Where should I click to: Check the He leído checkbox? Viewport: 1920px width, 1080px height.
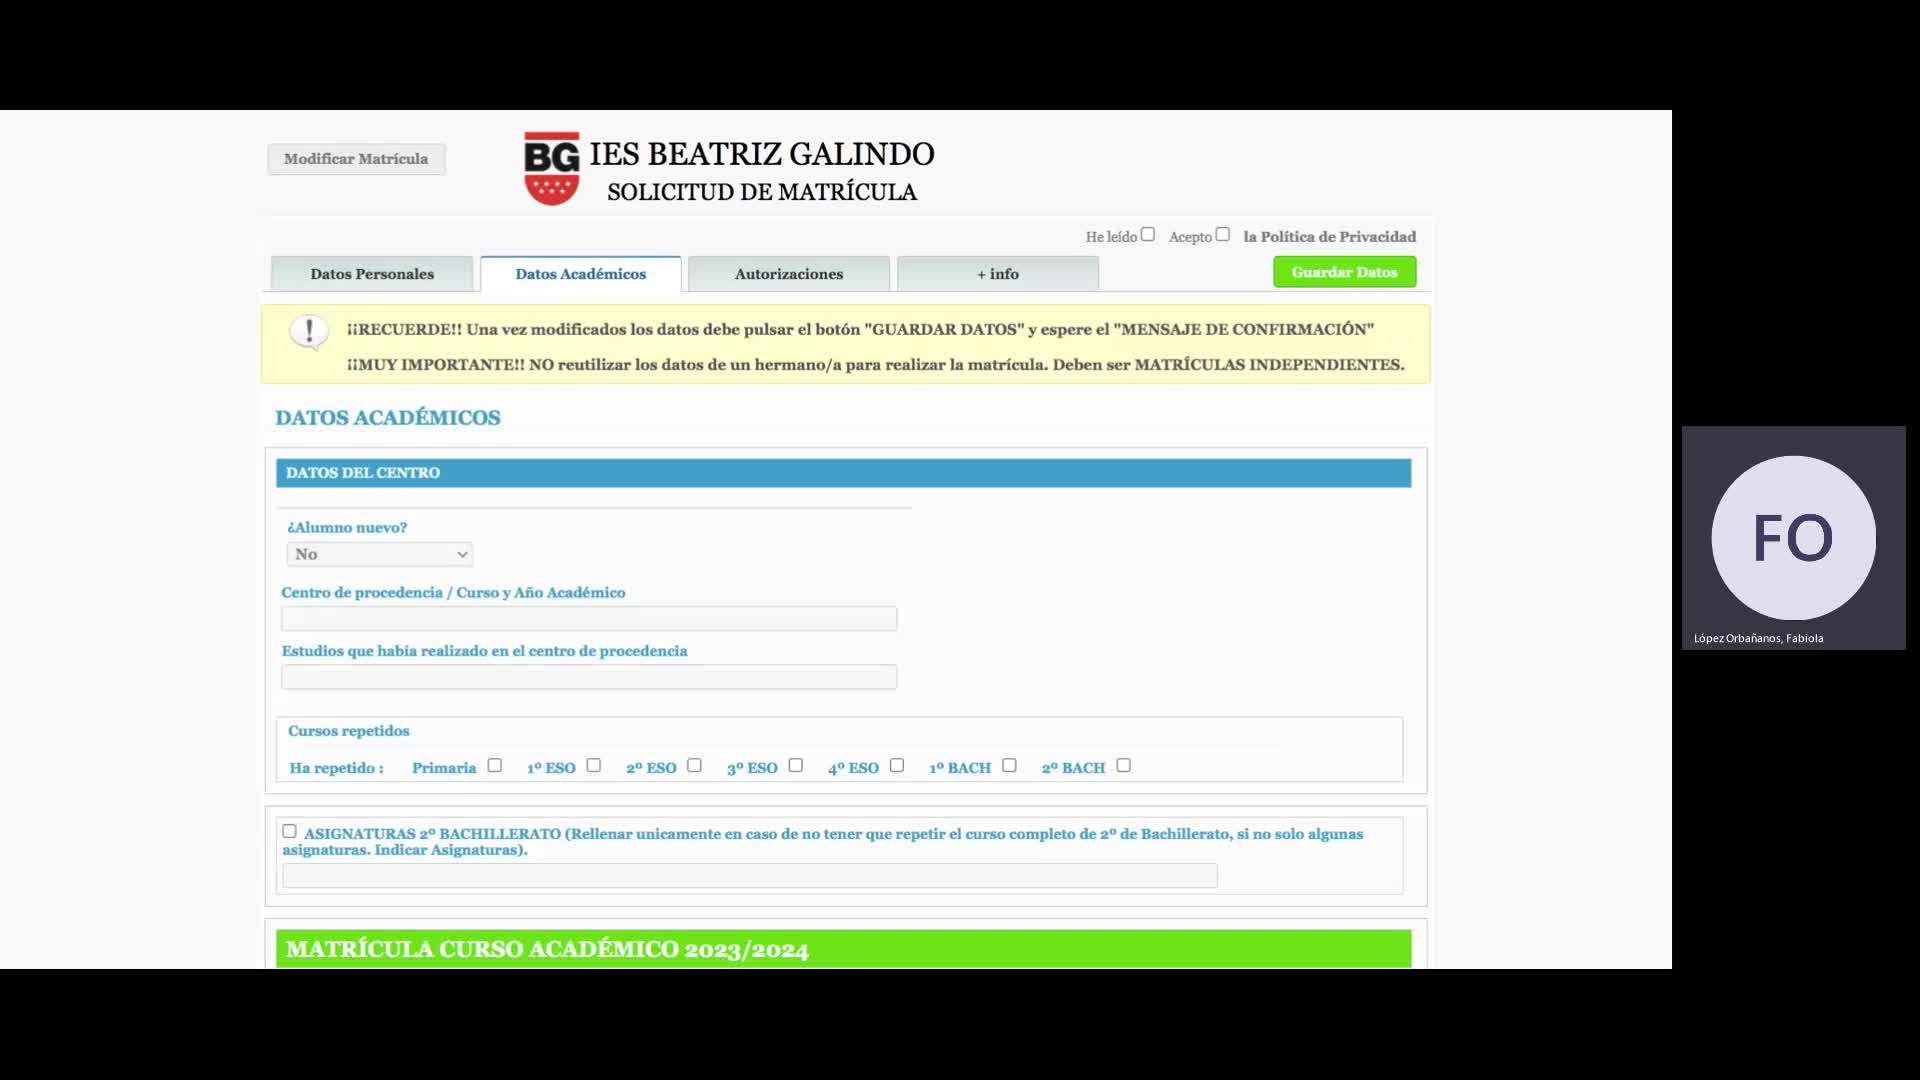(x=1147, y=234)
